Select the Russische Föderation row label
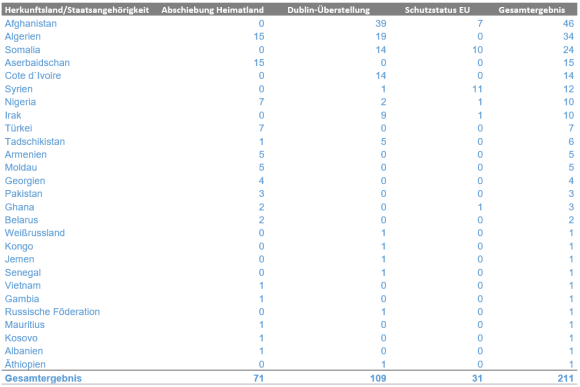The height and width of the screenshot is (387, 580). 52,312
